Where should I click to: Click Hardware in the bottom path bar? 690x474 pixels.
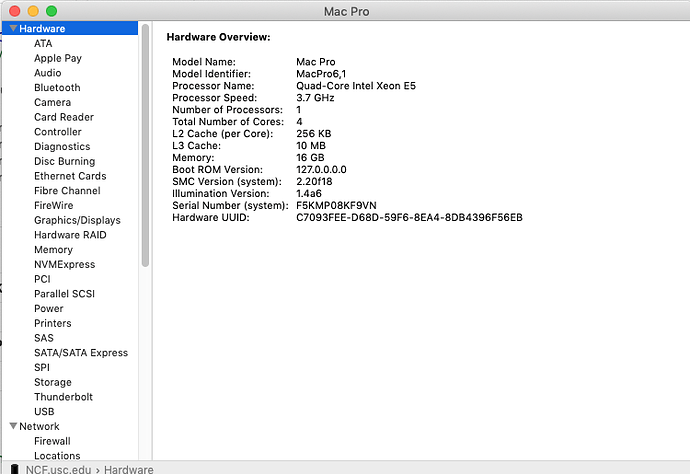[x=129, y=468]
